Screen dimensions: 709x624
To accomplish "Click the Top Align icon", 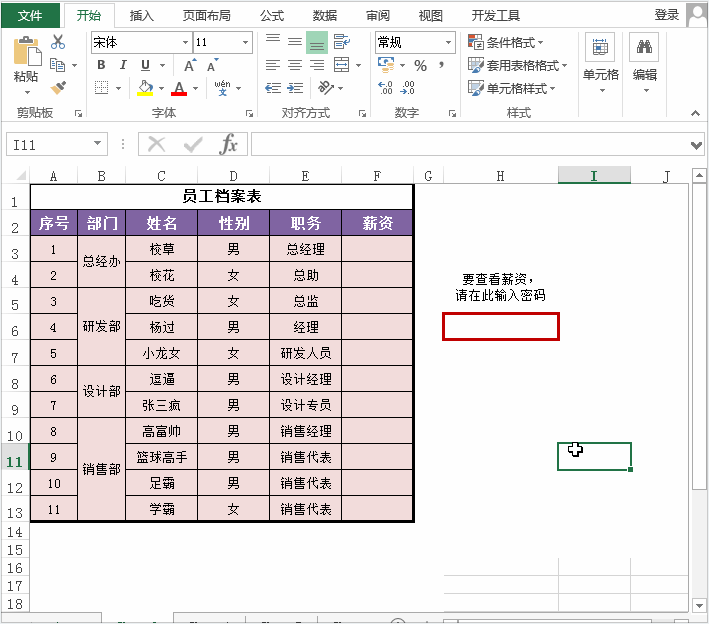I will point(273,42).
